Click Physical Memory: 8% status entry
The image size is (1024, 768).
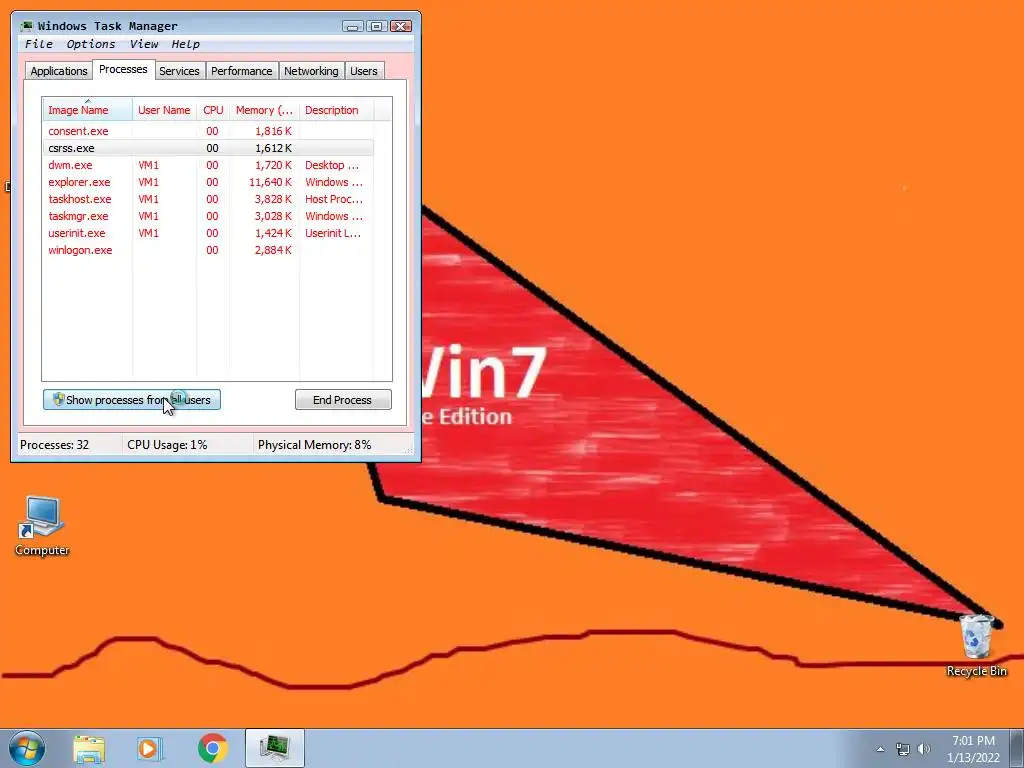click(x=314, y=445)
